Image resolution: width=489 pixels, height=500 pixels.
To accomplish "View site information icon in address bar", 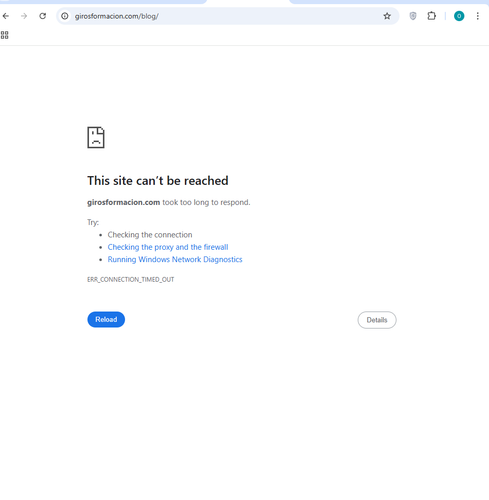I will click(65, 16).
